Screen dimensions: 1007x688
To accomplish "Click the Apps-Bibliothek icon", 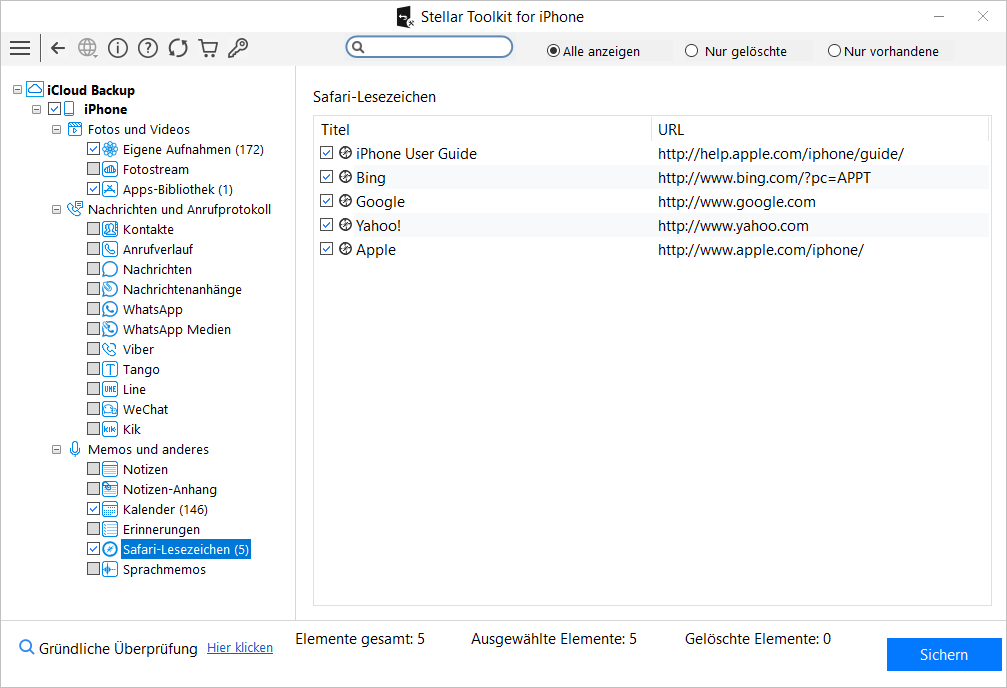I will [110, 190].
